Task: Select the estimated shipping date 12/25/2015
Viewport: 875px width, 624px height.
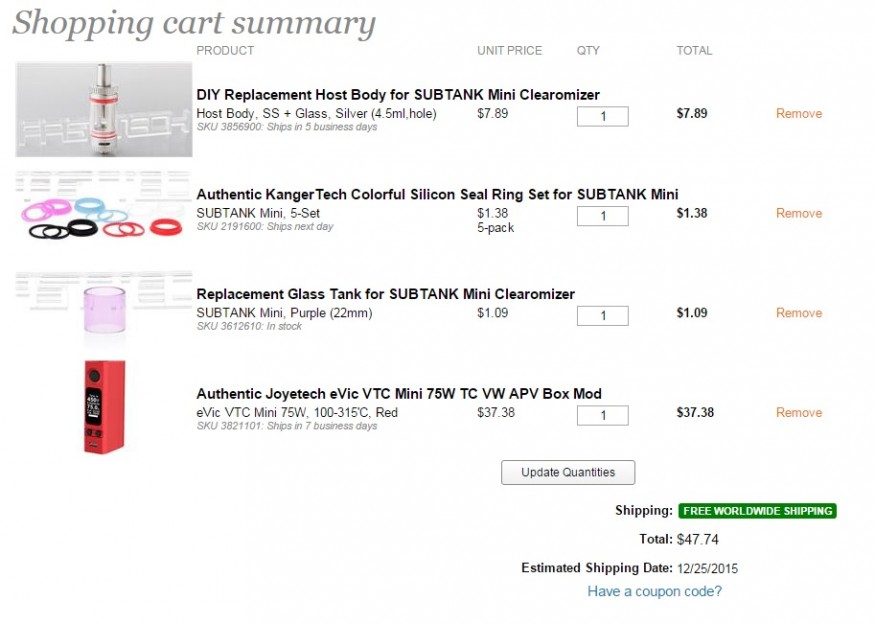Action: pos(707,569)
